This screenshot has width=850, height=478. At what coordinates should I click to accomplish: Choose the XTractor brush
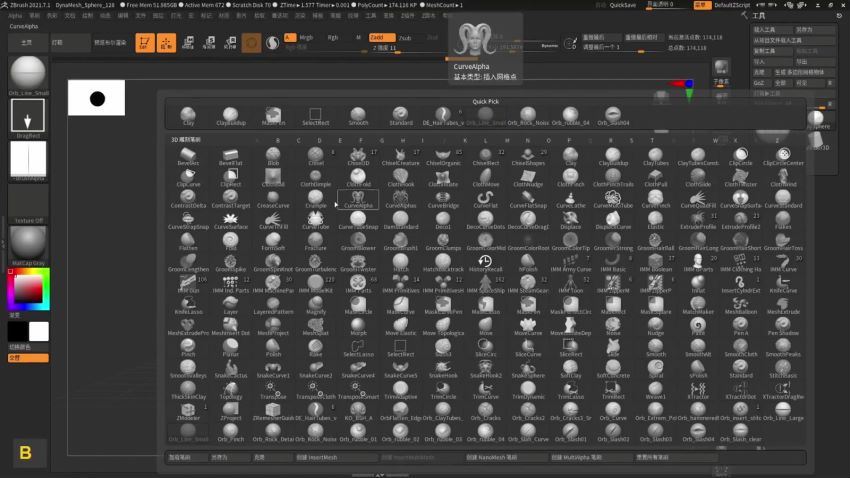point(698,390)
